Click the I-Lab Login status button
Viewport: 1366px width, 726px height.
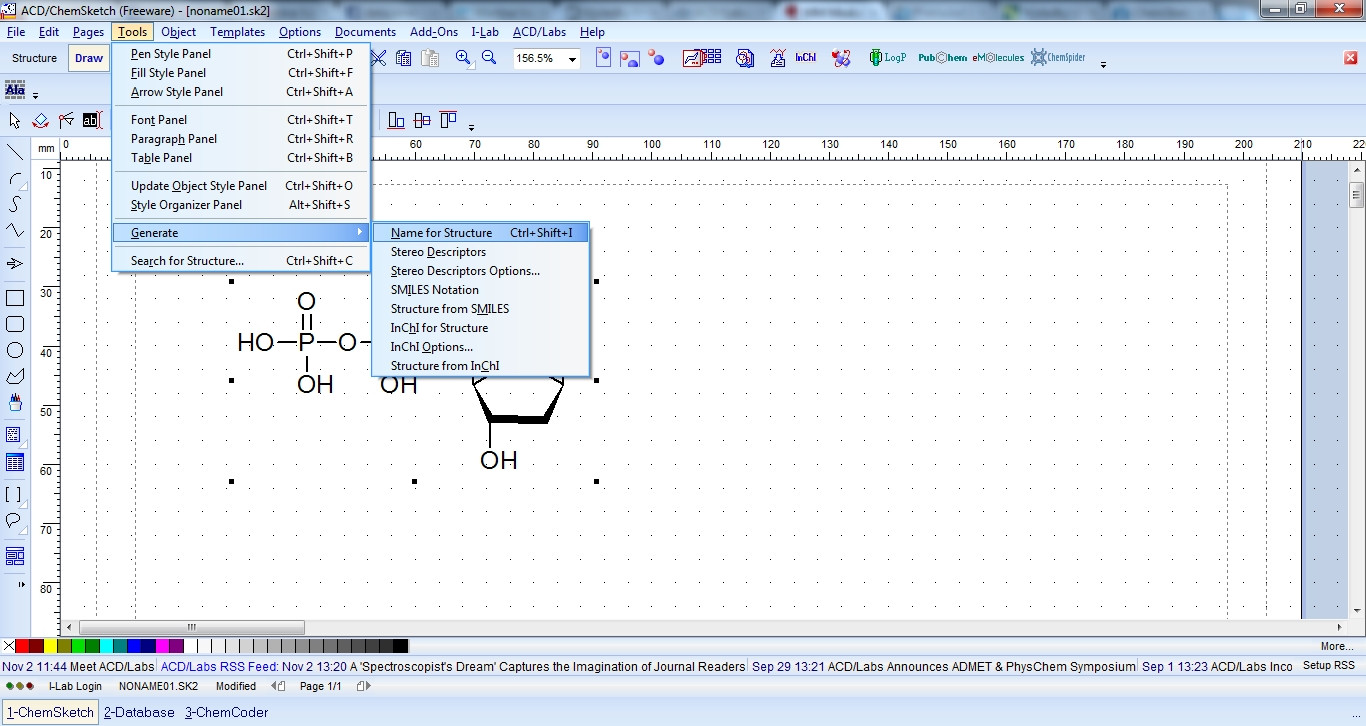(76, 686)
